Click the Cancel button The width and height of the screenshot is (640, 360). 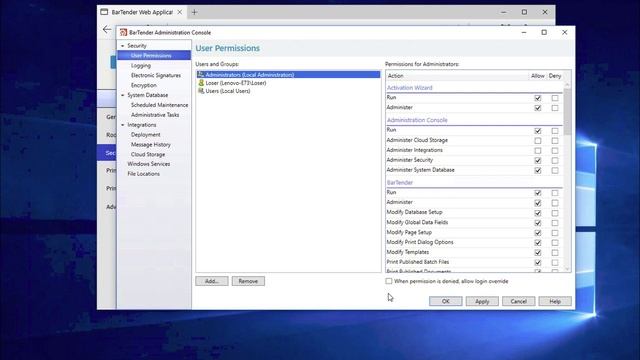(x=518, y=301)
